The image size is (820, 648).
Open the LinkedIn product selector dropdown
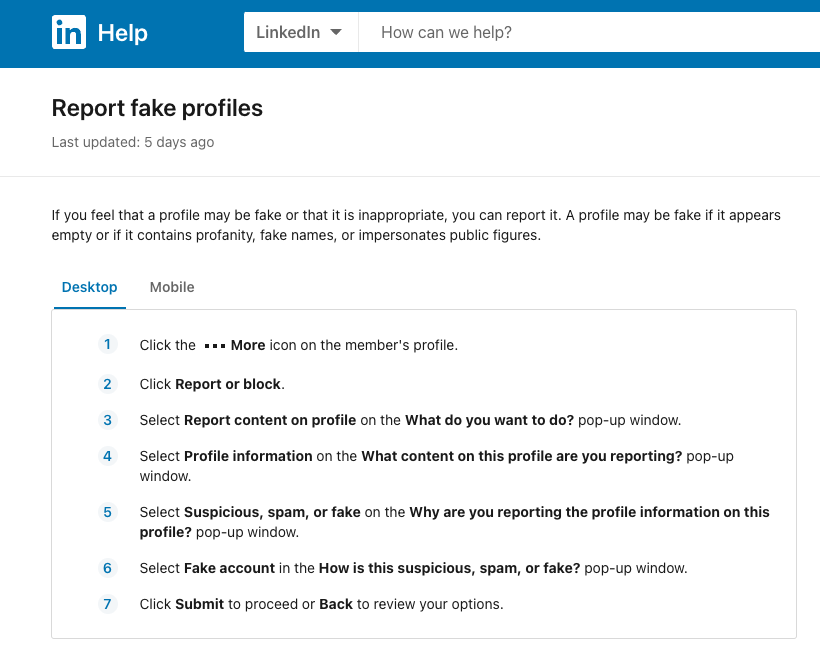point(301,31)
